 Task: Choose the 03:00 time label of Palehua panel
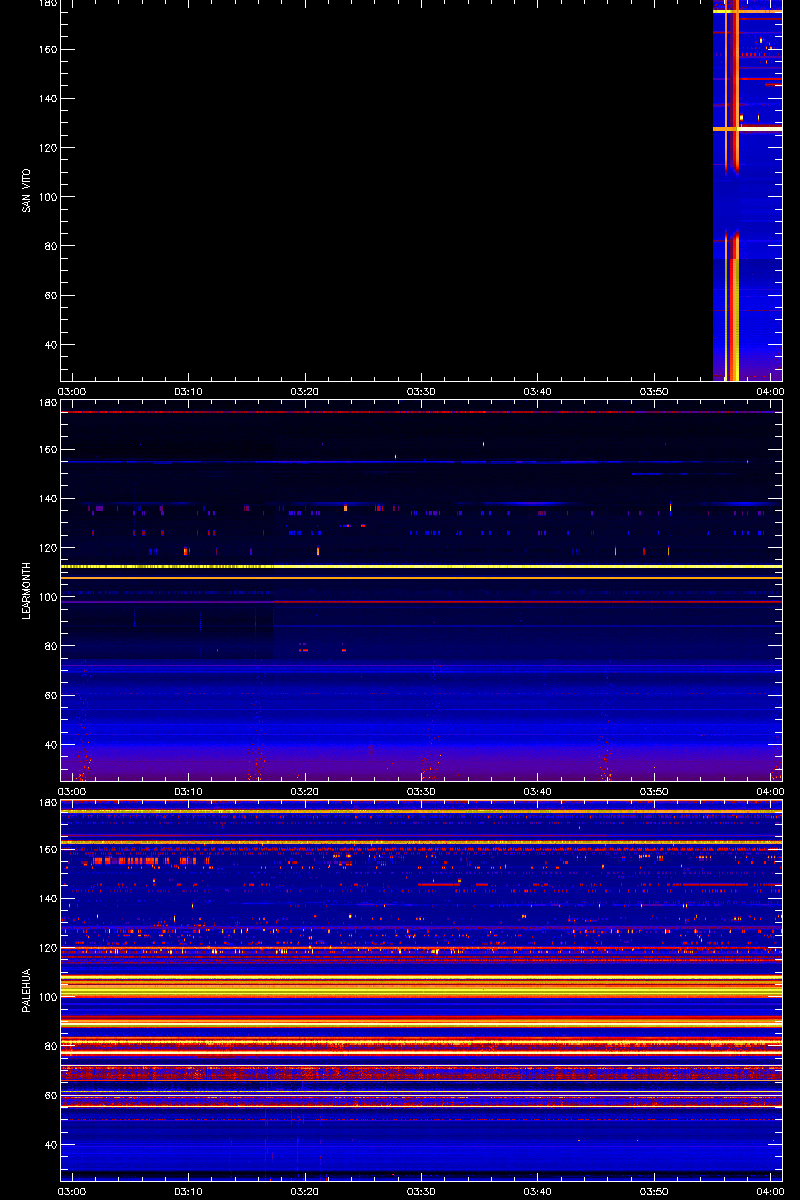point(72,1192)
